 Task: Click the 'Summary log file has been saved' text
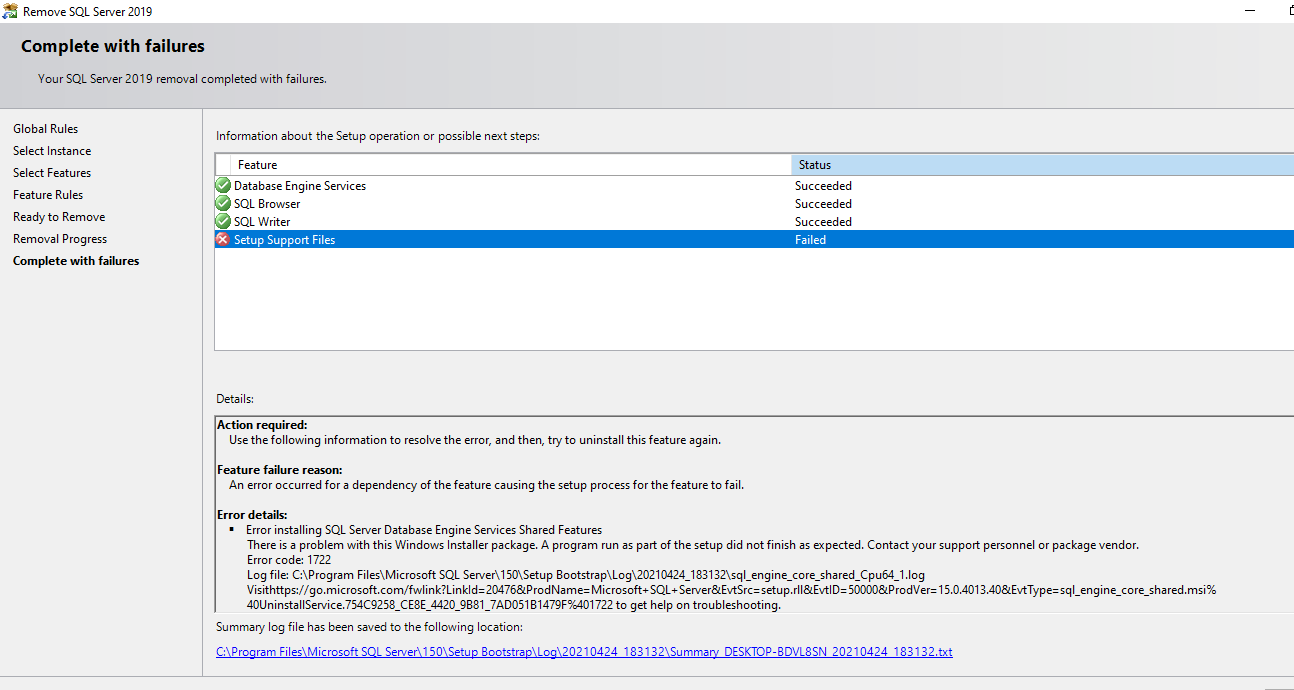coord(369,626)
